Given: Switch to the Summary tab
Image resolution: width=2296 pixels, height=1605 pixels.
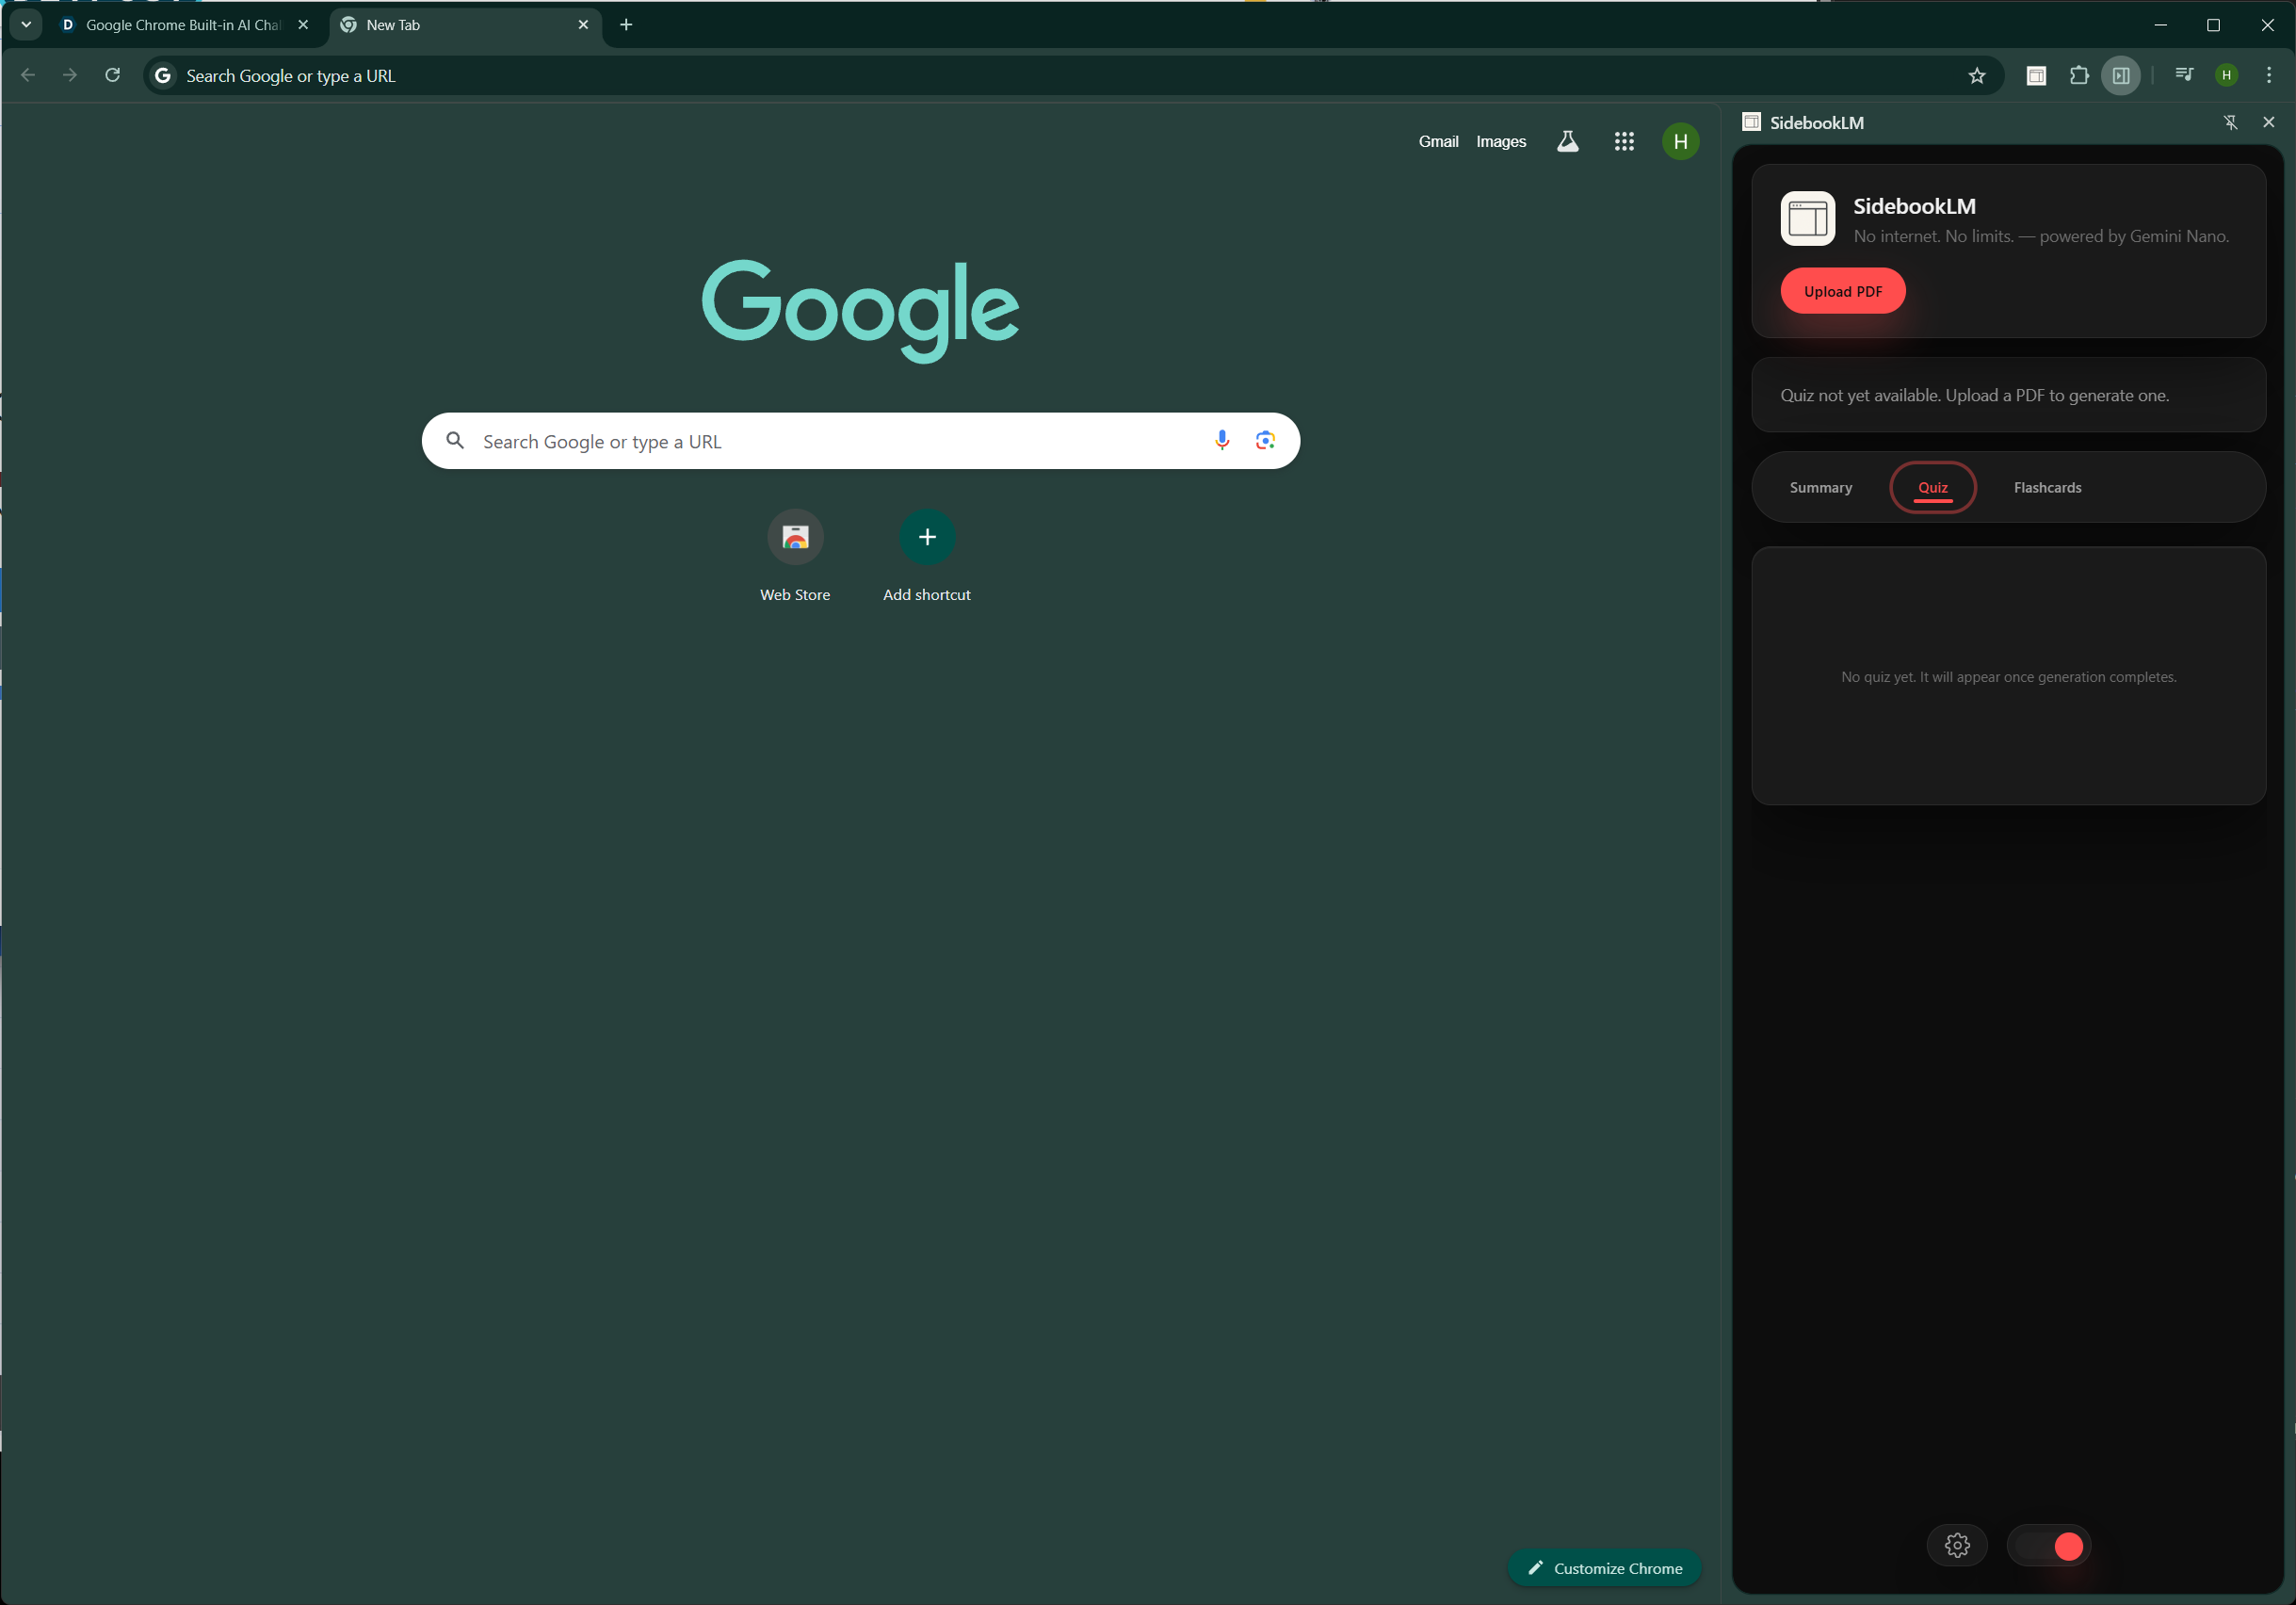Looking at the screenshot, I should 1820,487.
